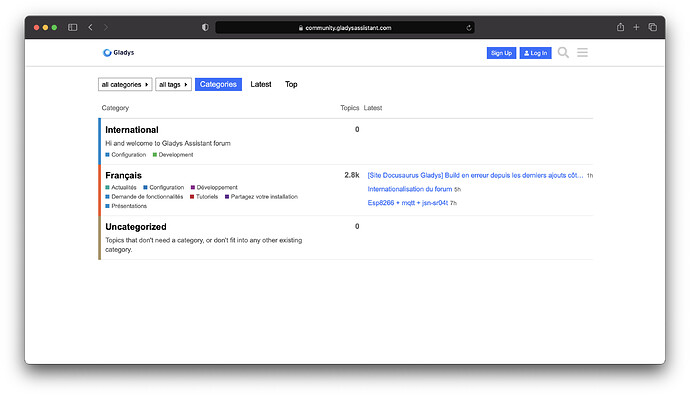Switch to the Top tab
The height and width of the screenshot is (397, 690).
coord(291,84)
